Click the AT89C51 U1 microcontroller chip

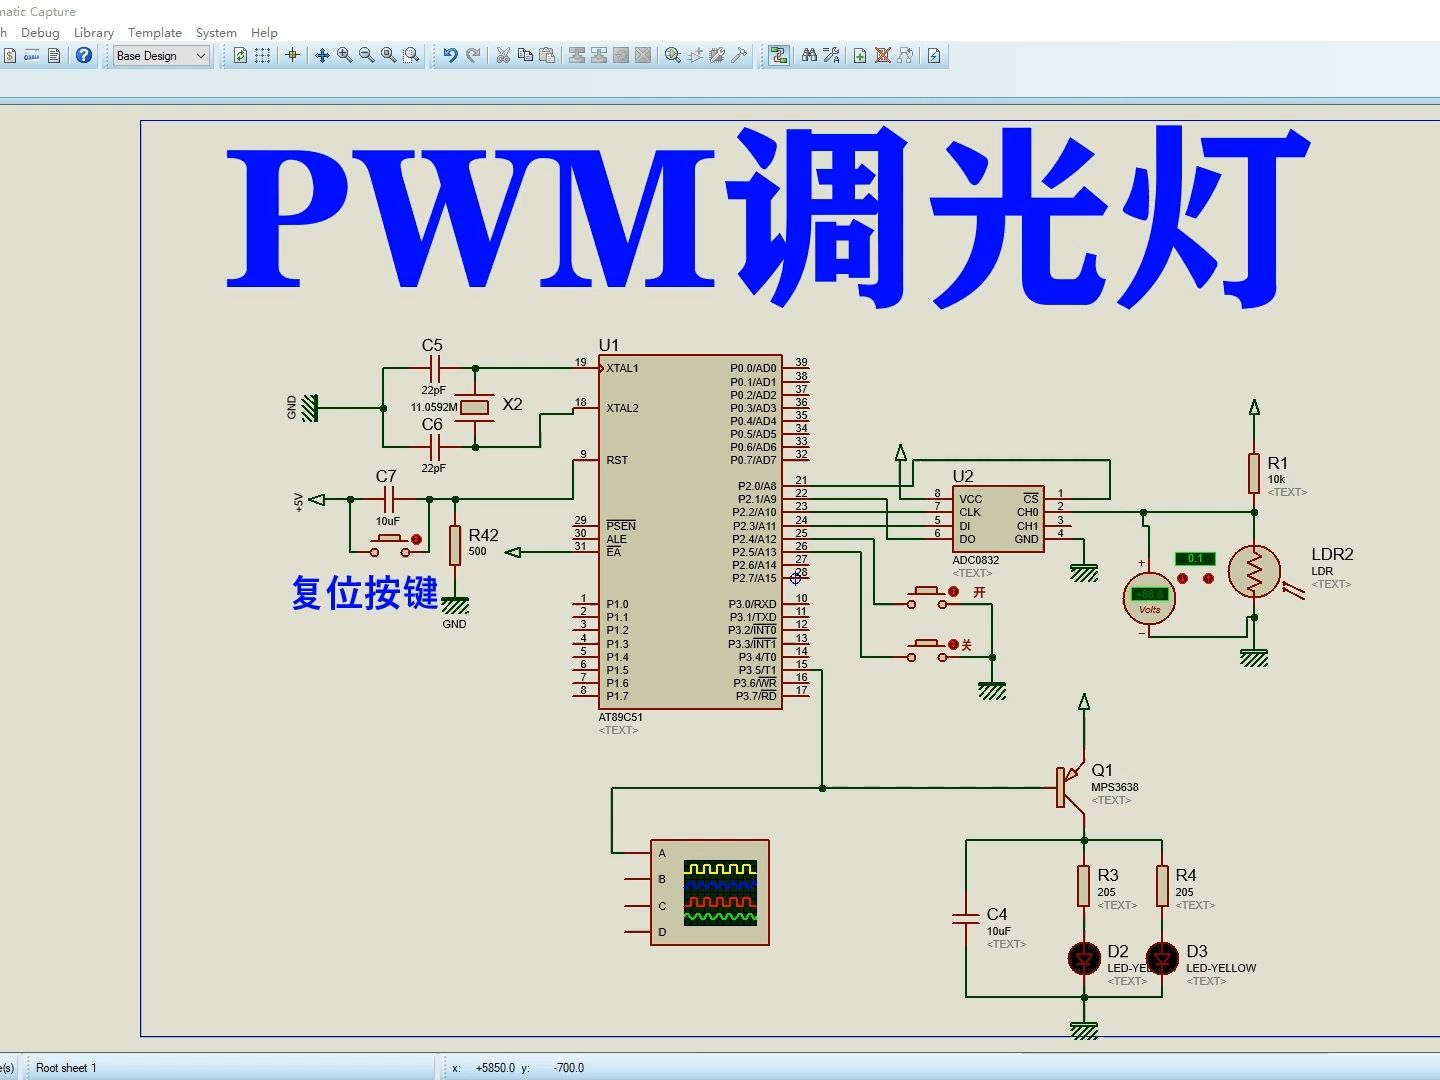[690, 532]
